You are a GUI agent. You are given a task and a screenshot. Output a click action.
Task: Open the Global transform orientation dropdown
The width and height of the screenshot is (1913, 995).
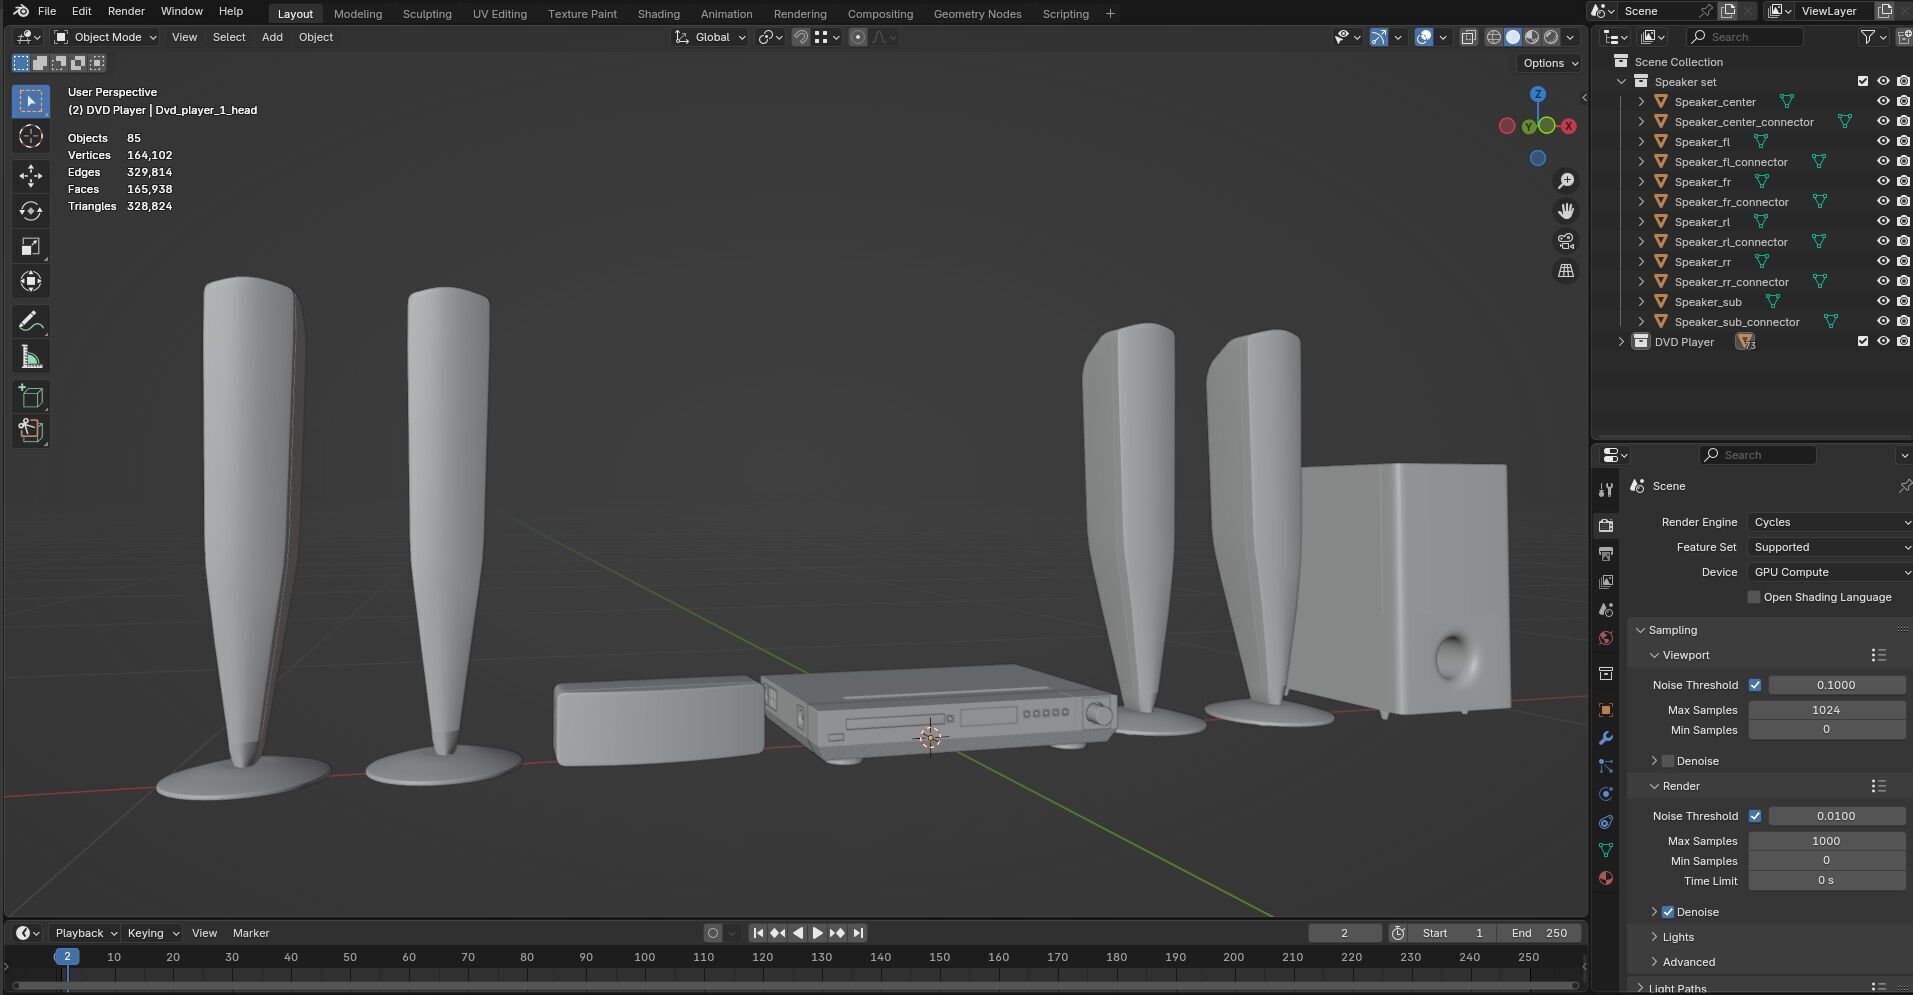[x=711, y=37]
